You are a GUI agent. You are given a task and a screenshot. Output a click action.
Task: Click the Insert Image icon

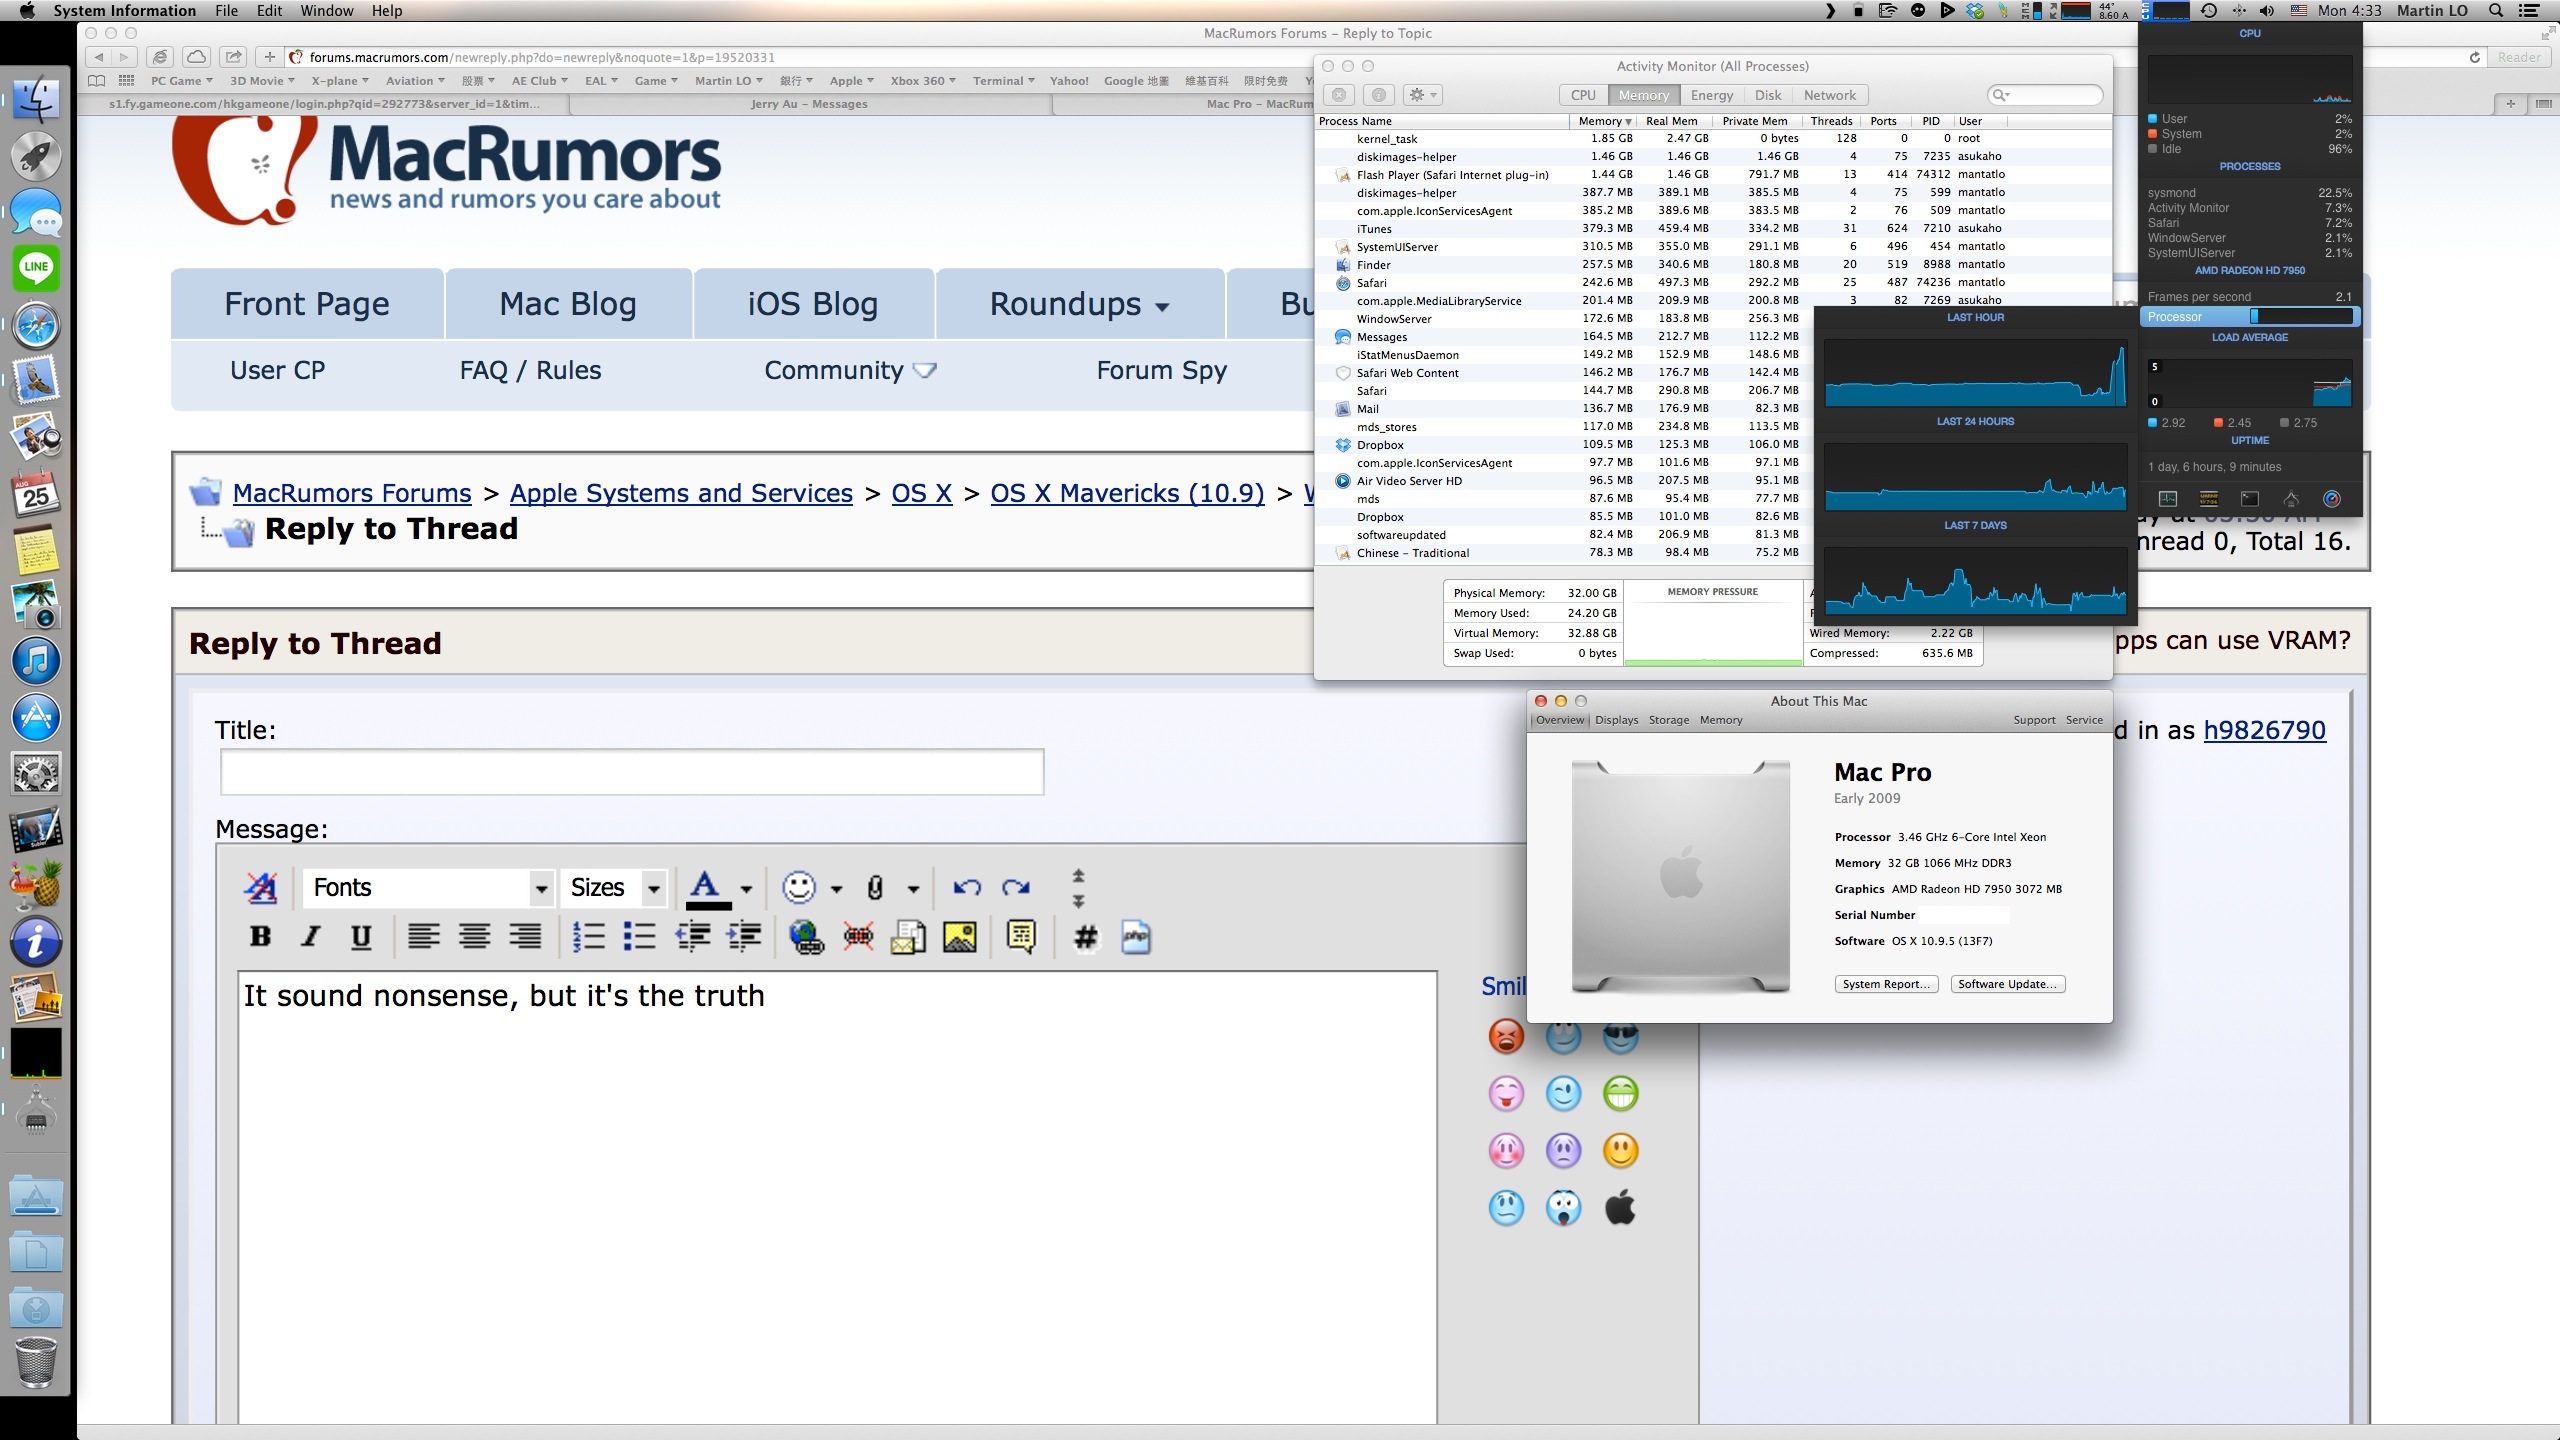pyautogui.click(x=959, y=937)
